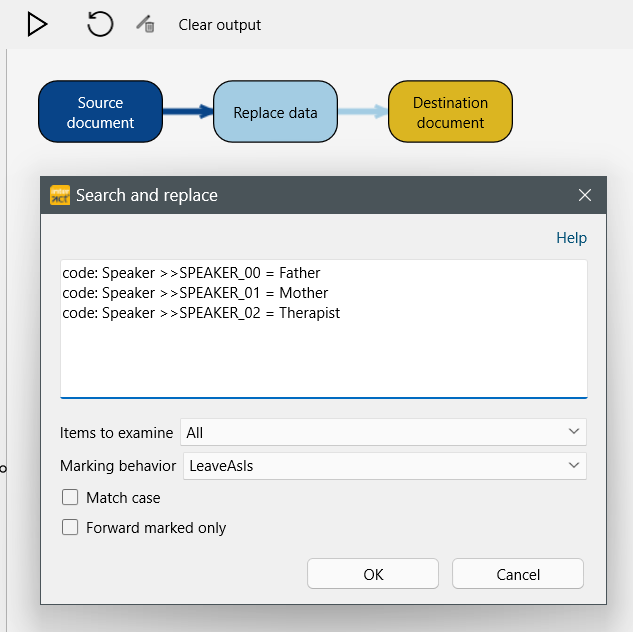The image size is (633, 632).
Task: Click the SPEAKER_00 = Father line
Action: [191, 273]
